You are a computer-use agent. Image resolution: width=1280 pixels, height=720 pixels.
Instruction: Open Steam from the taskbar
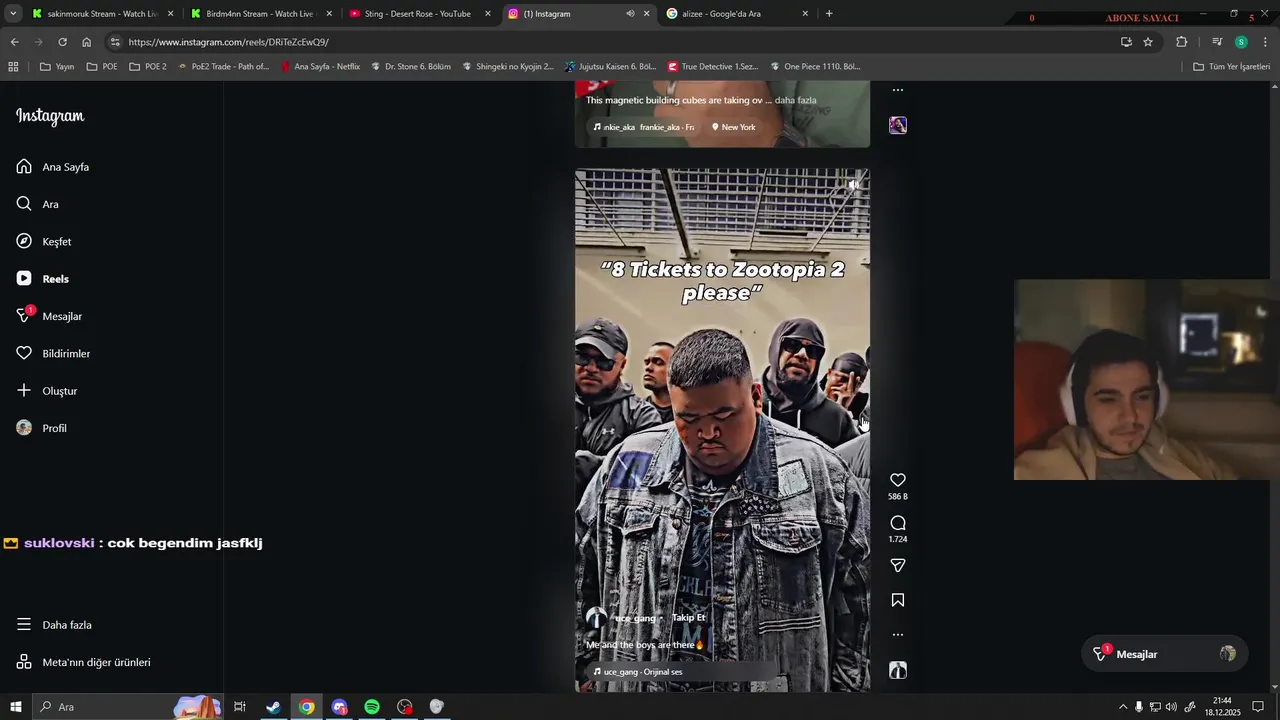(x=273, y=707)
